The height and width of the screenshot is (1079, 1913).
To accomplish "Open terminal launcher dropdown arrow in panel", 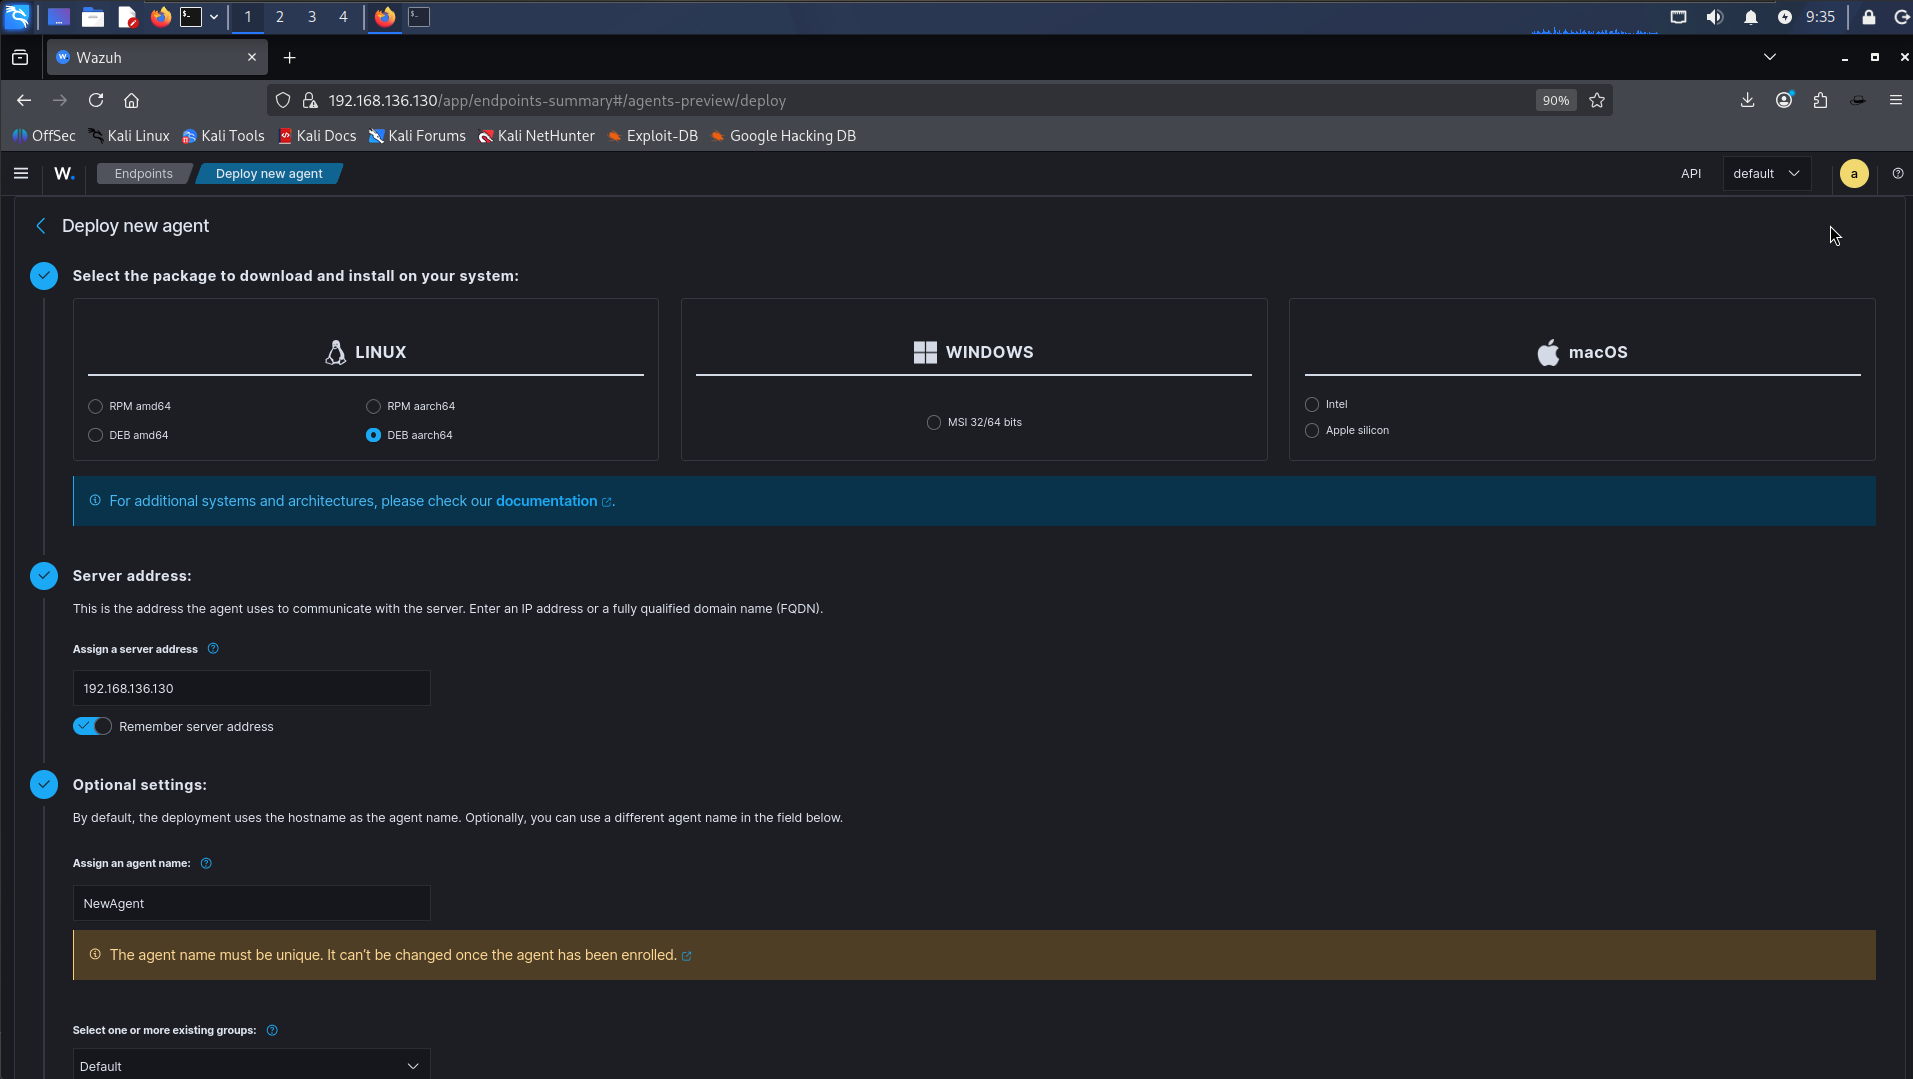I will tap(213, 17).
